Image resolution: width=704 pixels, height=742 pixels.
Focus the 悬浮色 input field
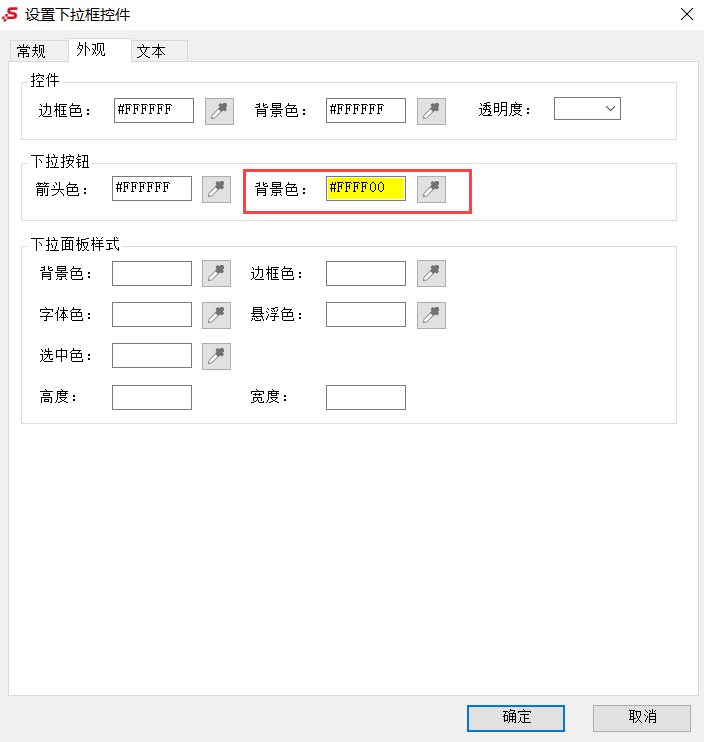pos(366,315)
